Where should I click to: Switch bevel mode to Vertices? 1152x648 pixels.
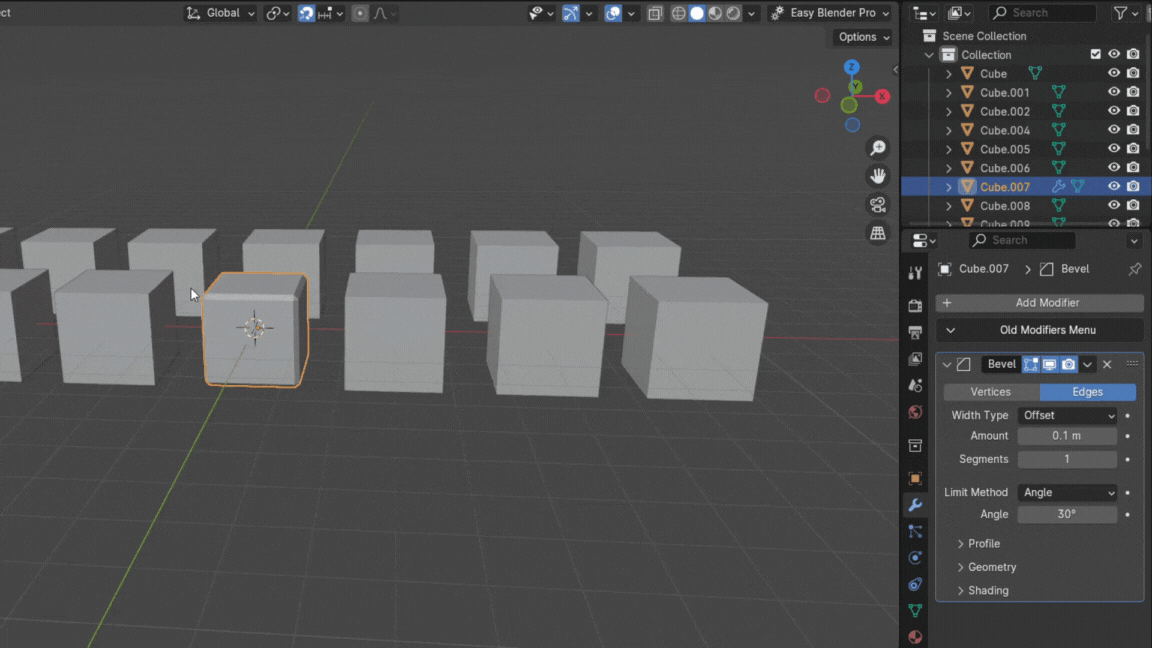click(x=990, y=392)
